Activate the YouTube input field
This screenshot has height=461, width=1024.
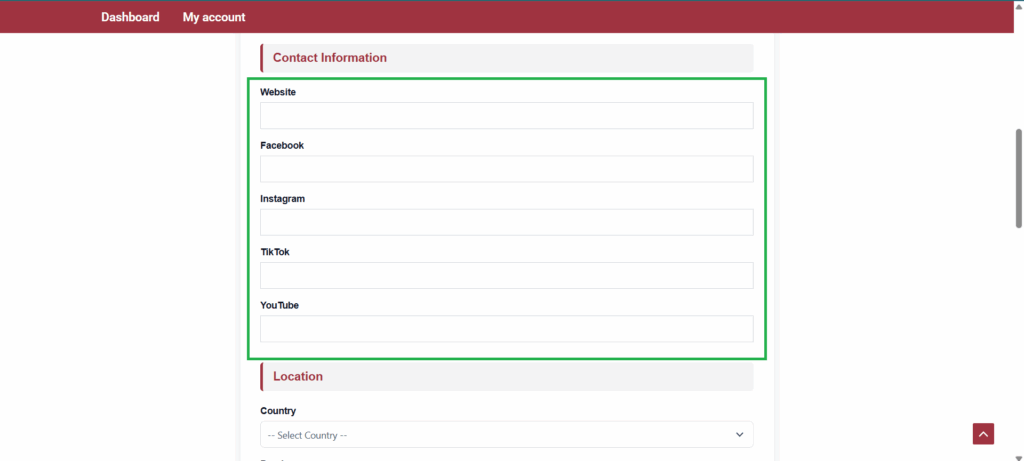(506, 329)
